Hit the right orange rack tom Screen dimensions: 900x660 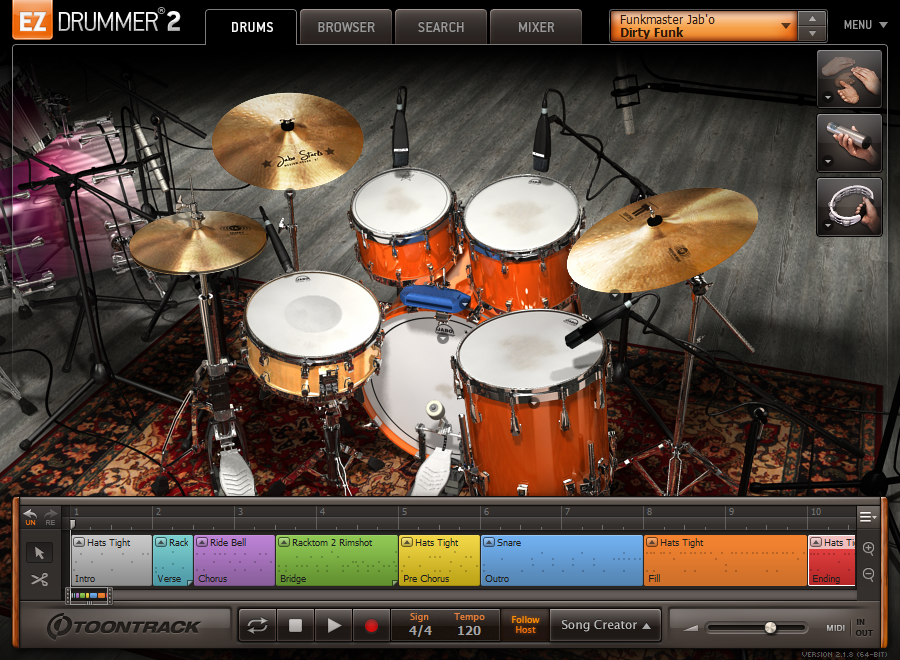pos(522,213)
